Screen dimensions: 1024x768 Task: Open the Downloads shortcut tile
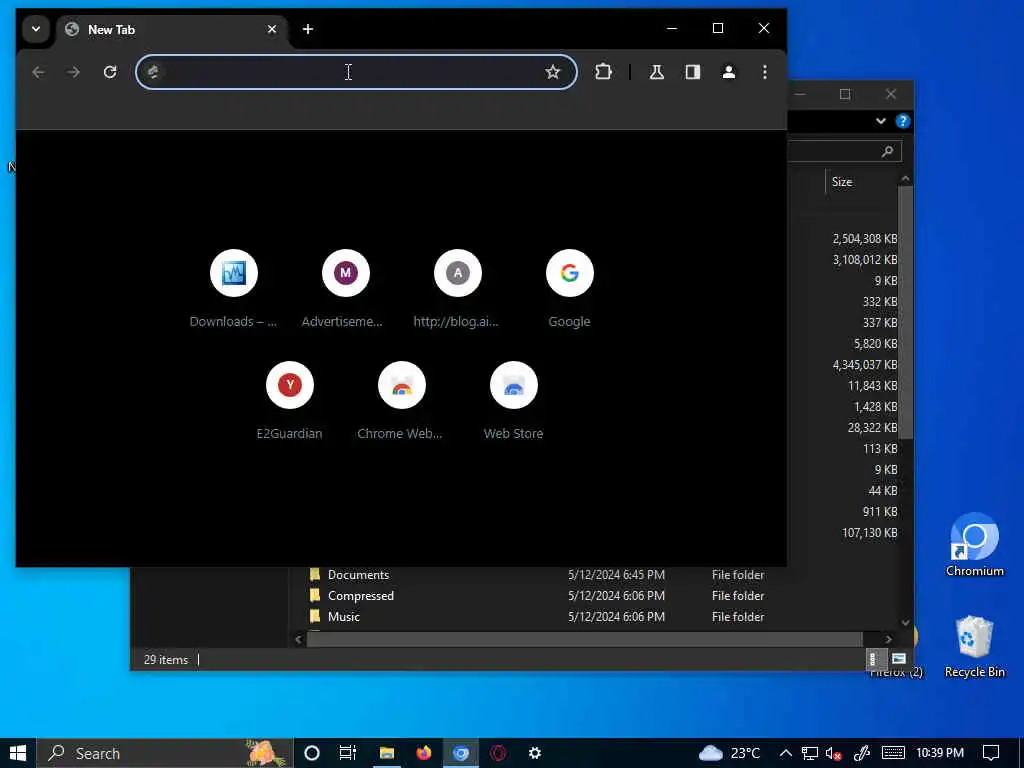click(x=233, y=289)
